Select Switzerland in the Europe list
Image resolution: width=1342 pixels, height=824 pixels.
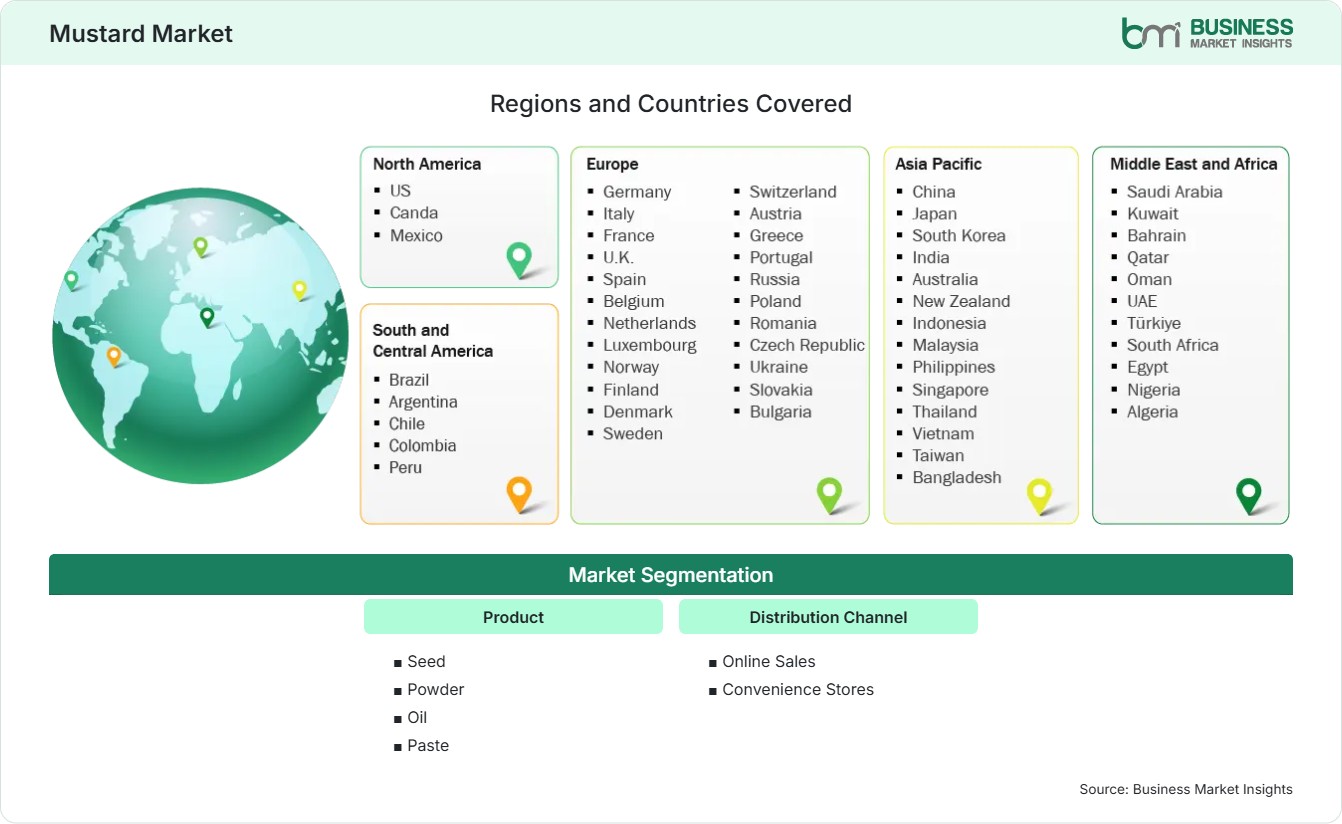pos(793,191)
